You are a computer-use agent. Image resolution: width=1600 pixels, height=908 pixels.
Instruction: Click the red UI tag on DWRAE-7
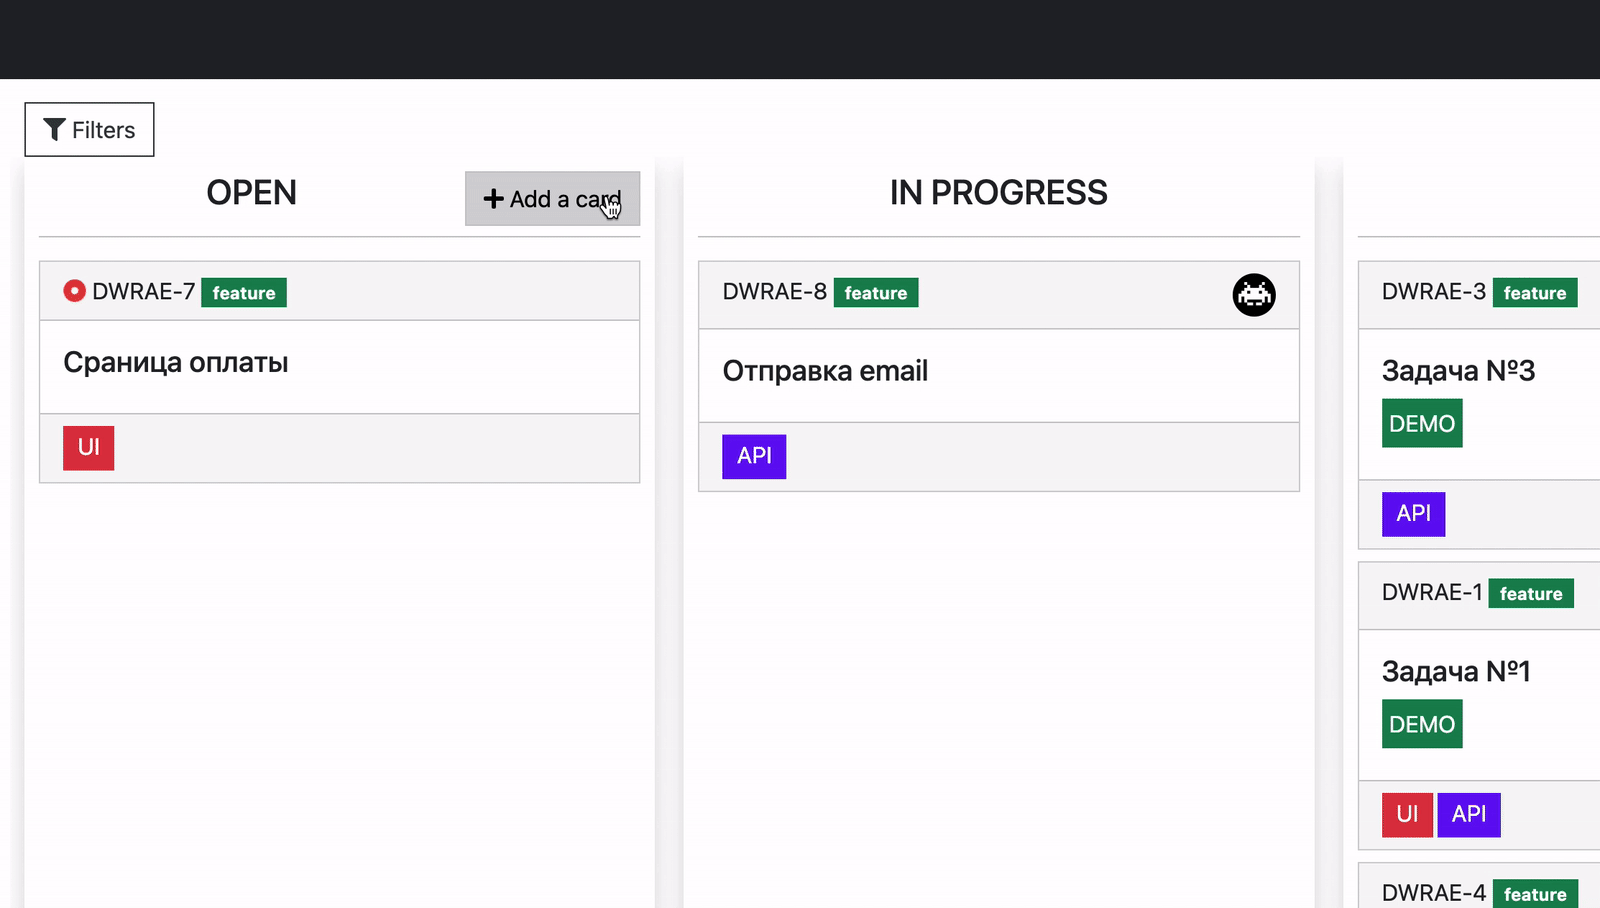88,448
